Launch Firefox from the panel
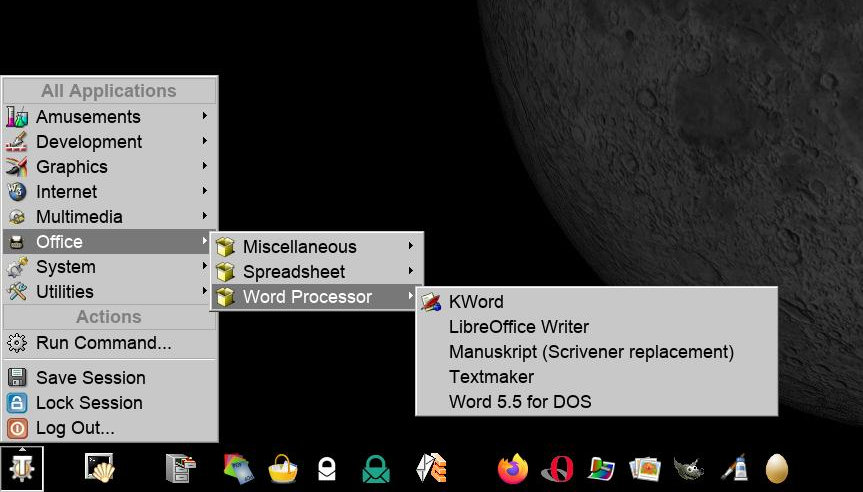This screenshot has width=863, height=492. pyautogui.click(x=513, y=469)
